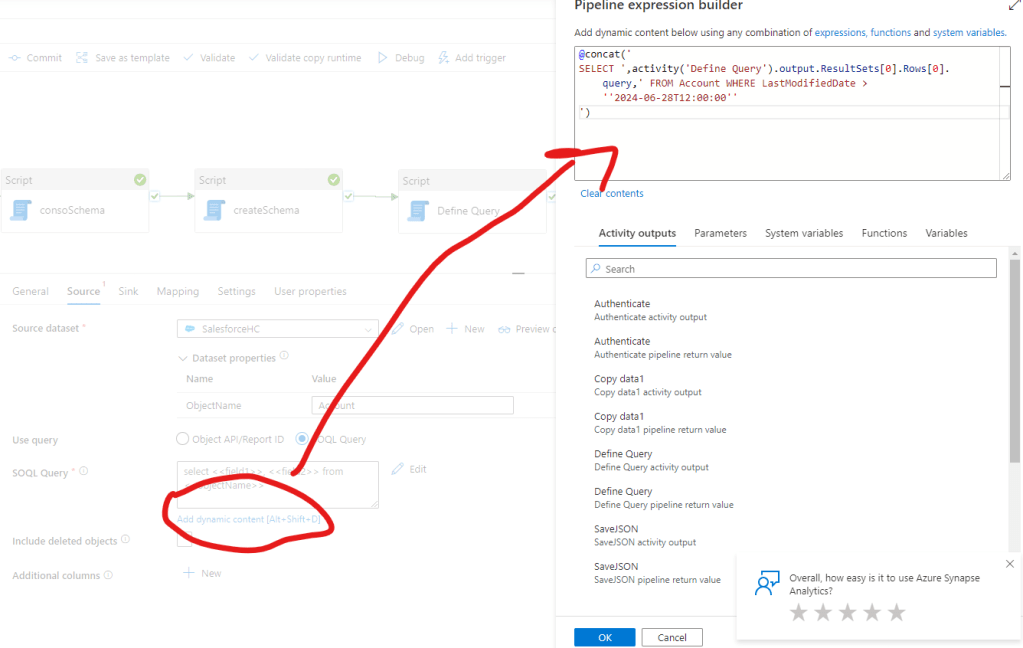Click the Clear contents link
Image resolution: width=1023 pixels, height=648 pixels.
pos(612,193)
